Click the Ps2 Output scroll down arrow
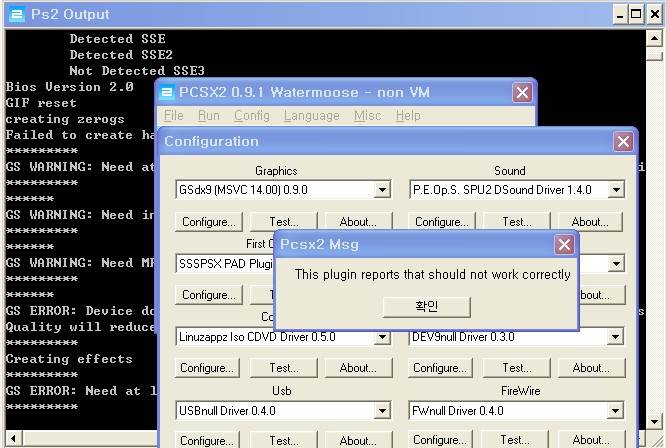Viewport: 667px width, 448px height. pyautogui.click(x=654, y=422)
